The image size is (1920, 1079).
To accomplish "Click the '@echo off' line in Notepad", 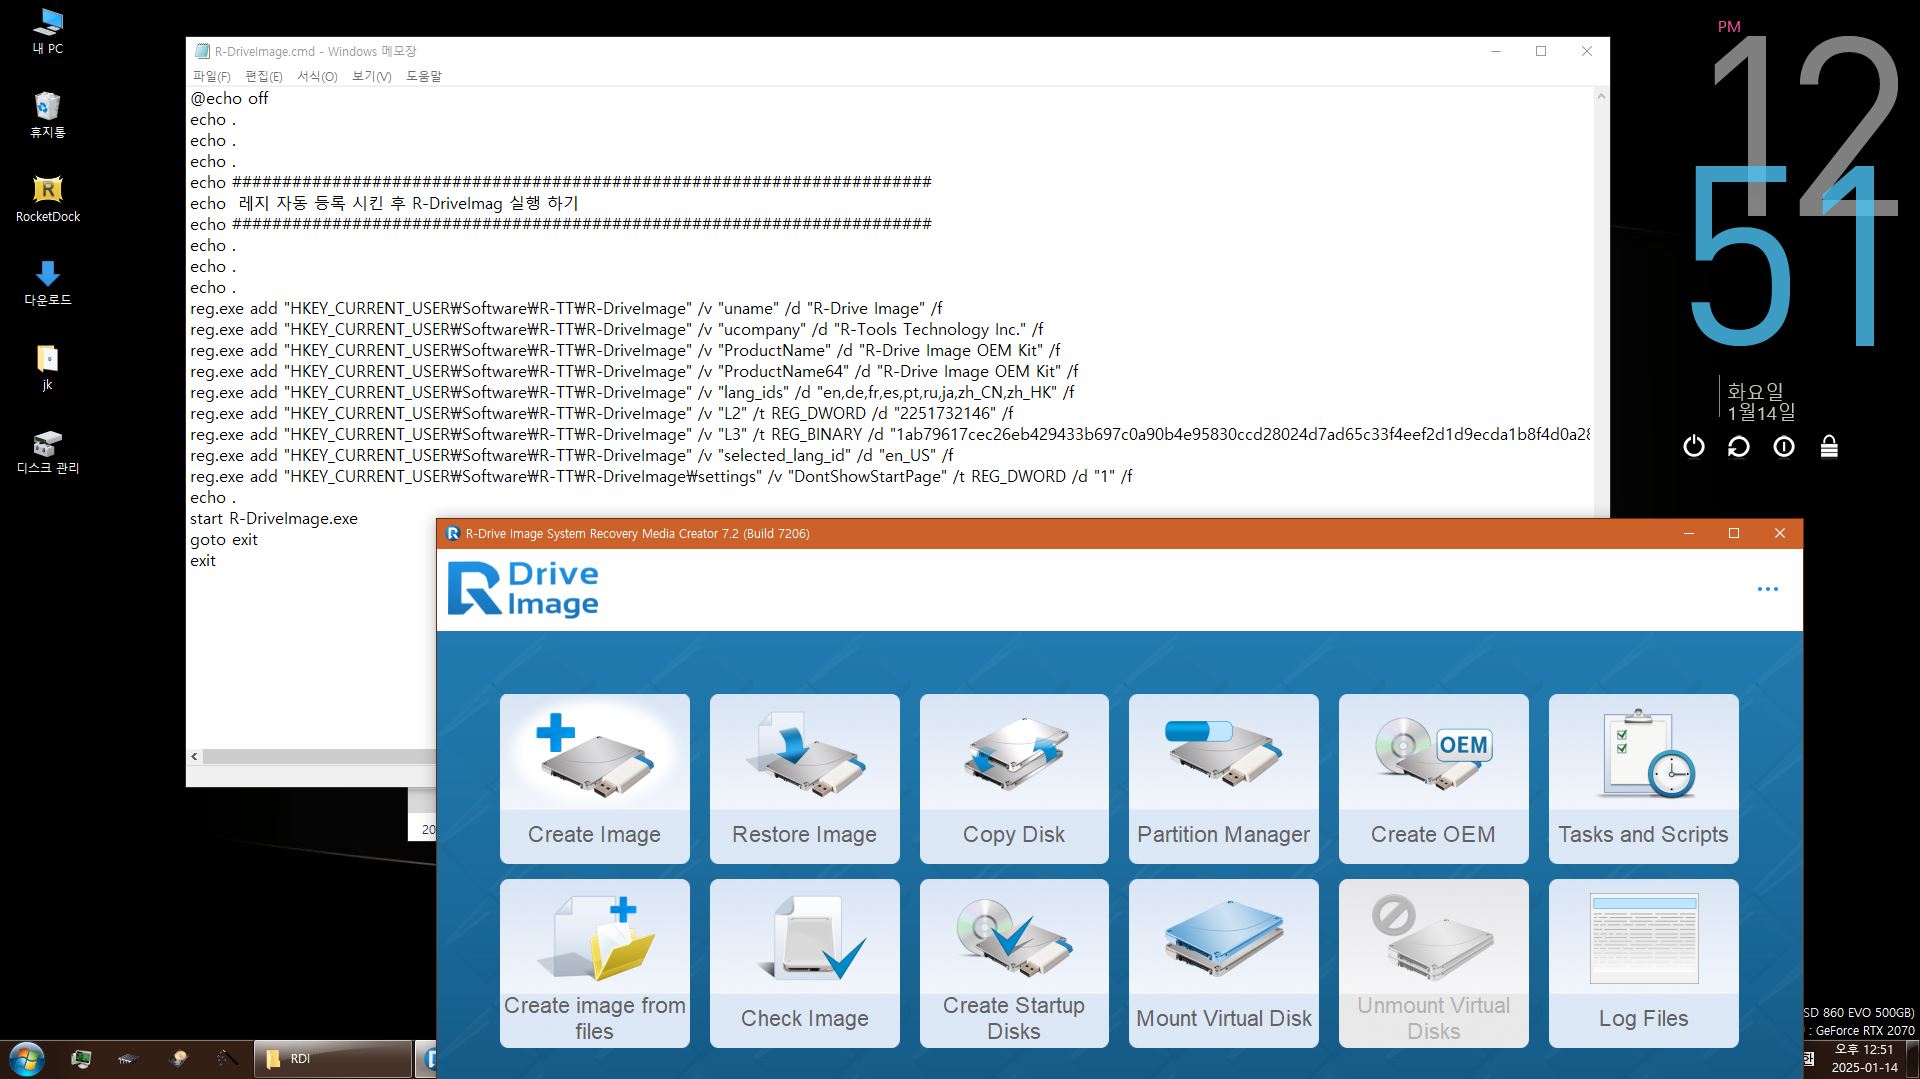I will 229,98.
